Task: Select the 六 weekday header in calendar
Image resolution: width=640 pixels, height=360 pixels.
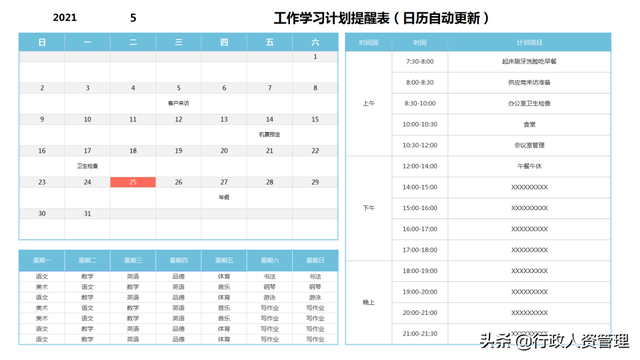Action: (315, 42)
